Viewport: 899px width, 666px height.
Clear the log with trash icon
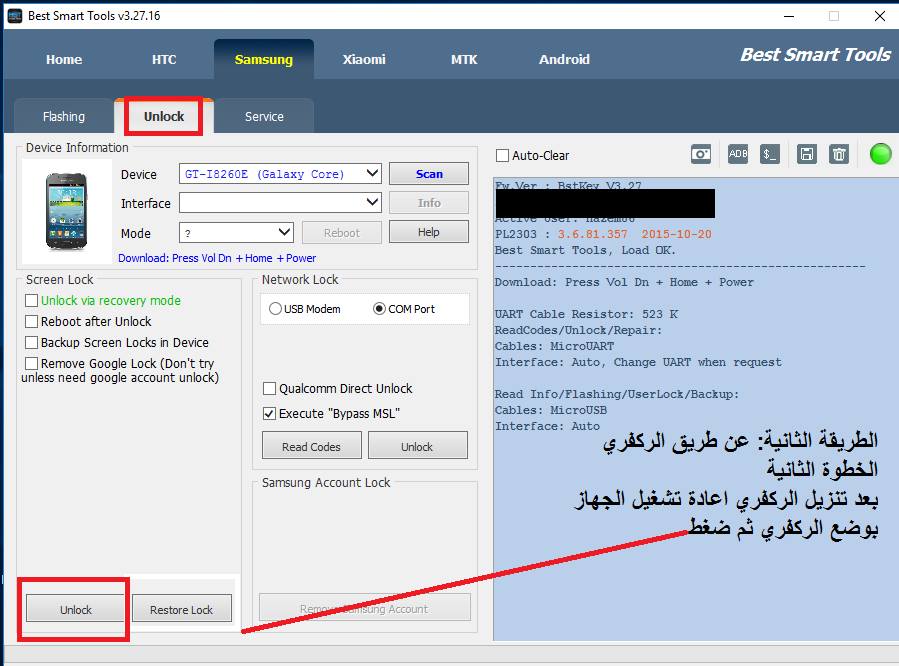(839, 154)
